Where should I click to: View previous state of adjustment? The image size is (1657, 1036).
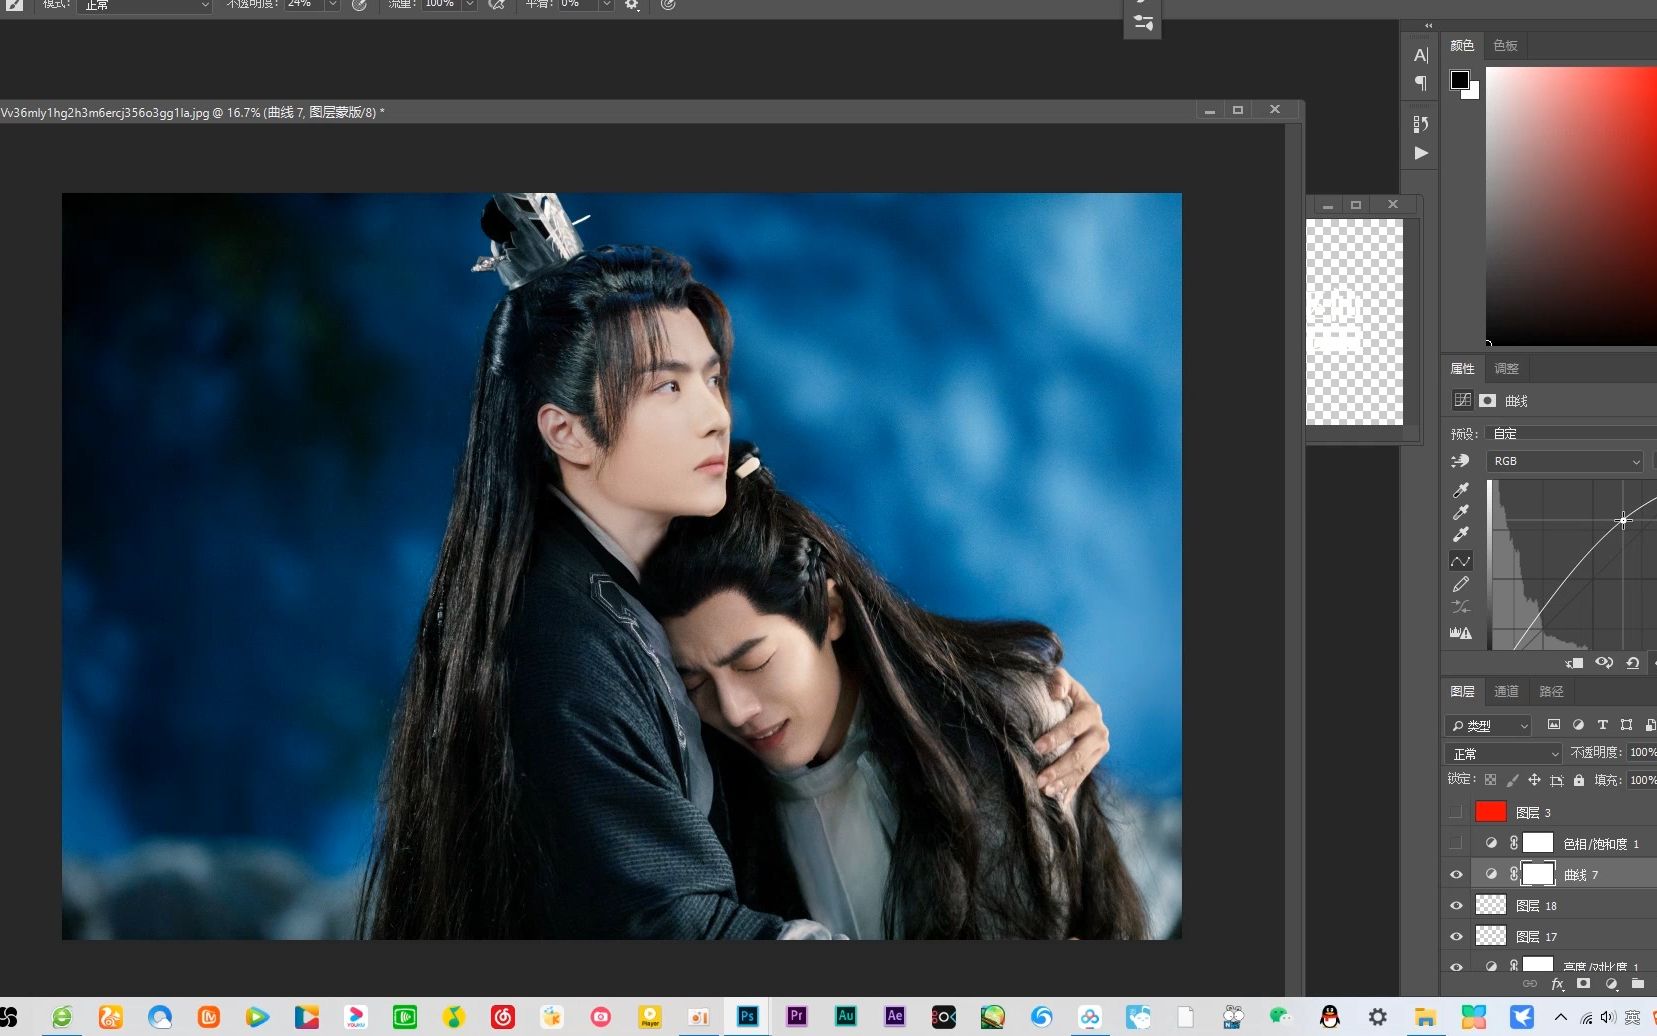(x=1604, y=663)
